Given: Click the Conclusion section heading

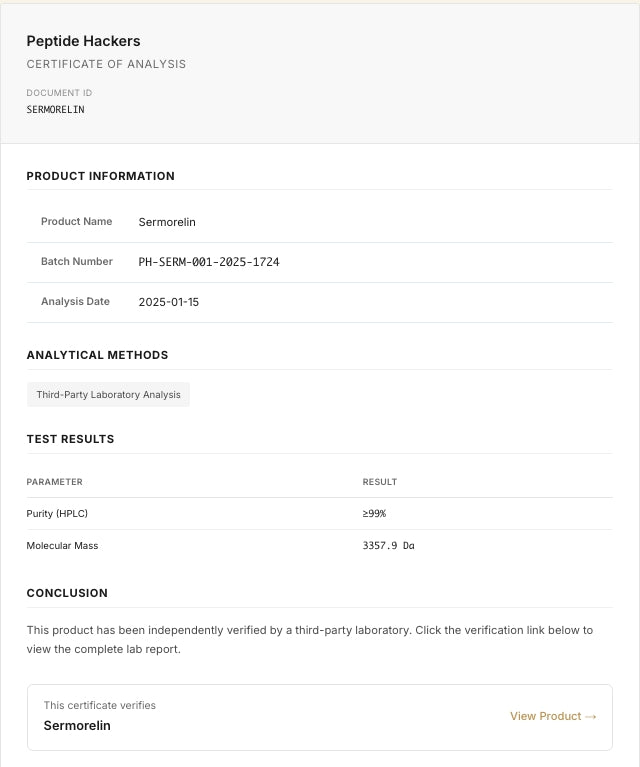Looking at the screenshot, I should point(67,593).
